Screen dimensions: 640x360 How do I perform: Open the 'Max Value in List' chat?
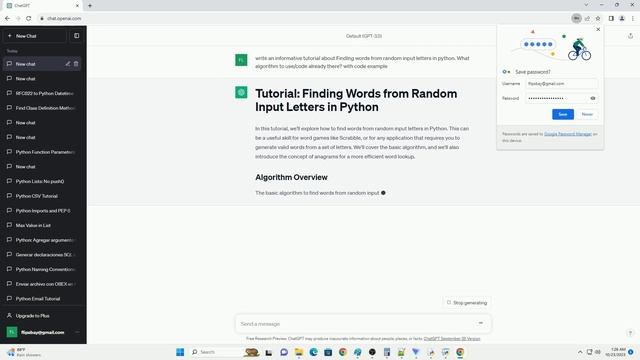click(x=42, y=225)
